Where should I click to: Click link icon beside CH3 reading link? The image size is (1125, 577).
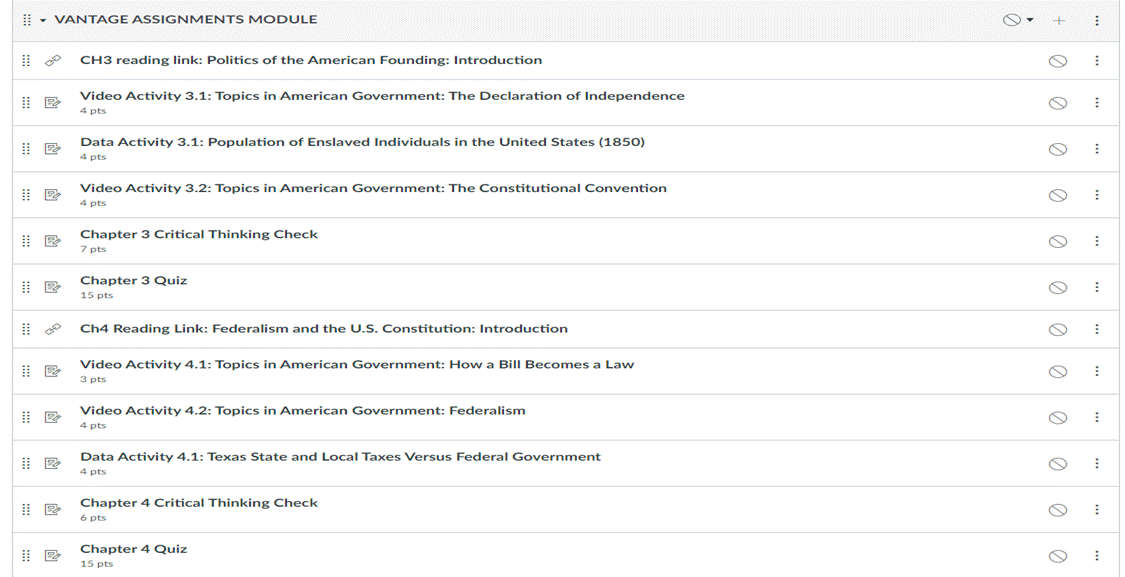52,61
